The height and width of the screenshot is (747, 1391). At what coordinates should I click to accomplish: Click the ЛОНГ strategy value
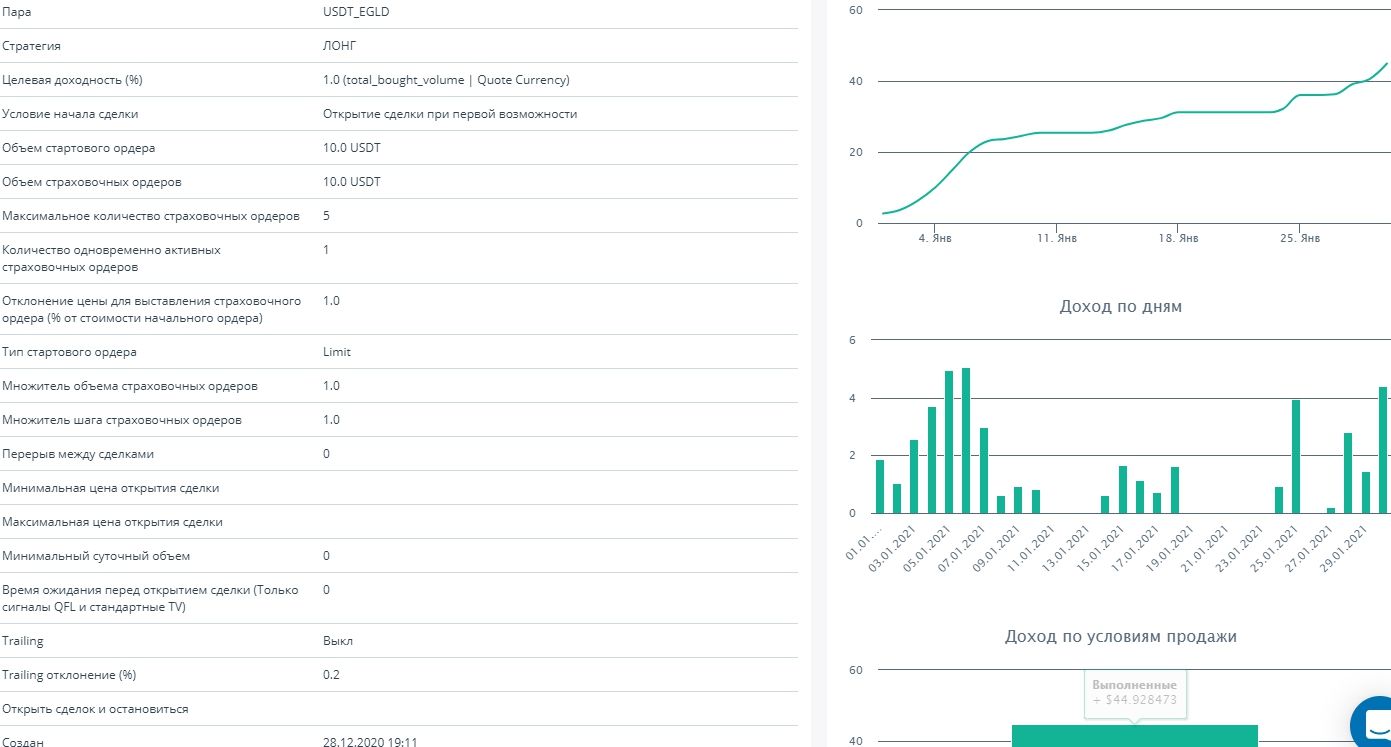pyautogui.click(x=339, y=46)
